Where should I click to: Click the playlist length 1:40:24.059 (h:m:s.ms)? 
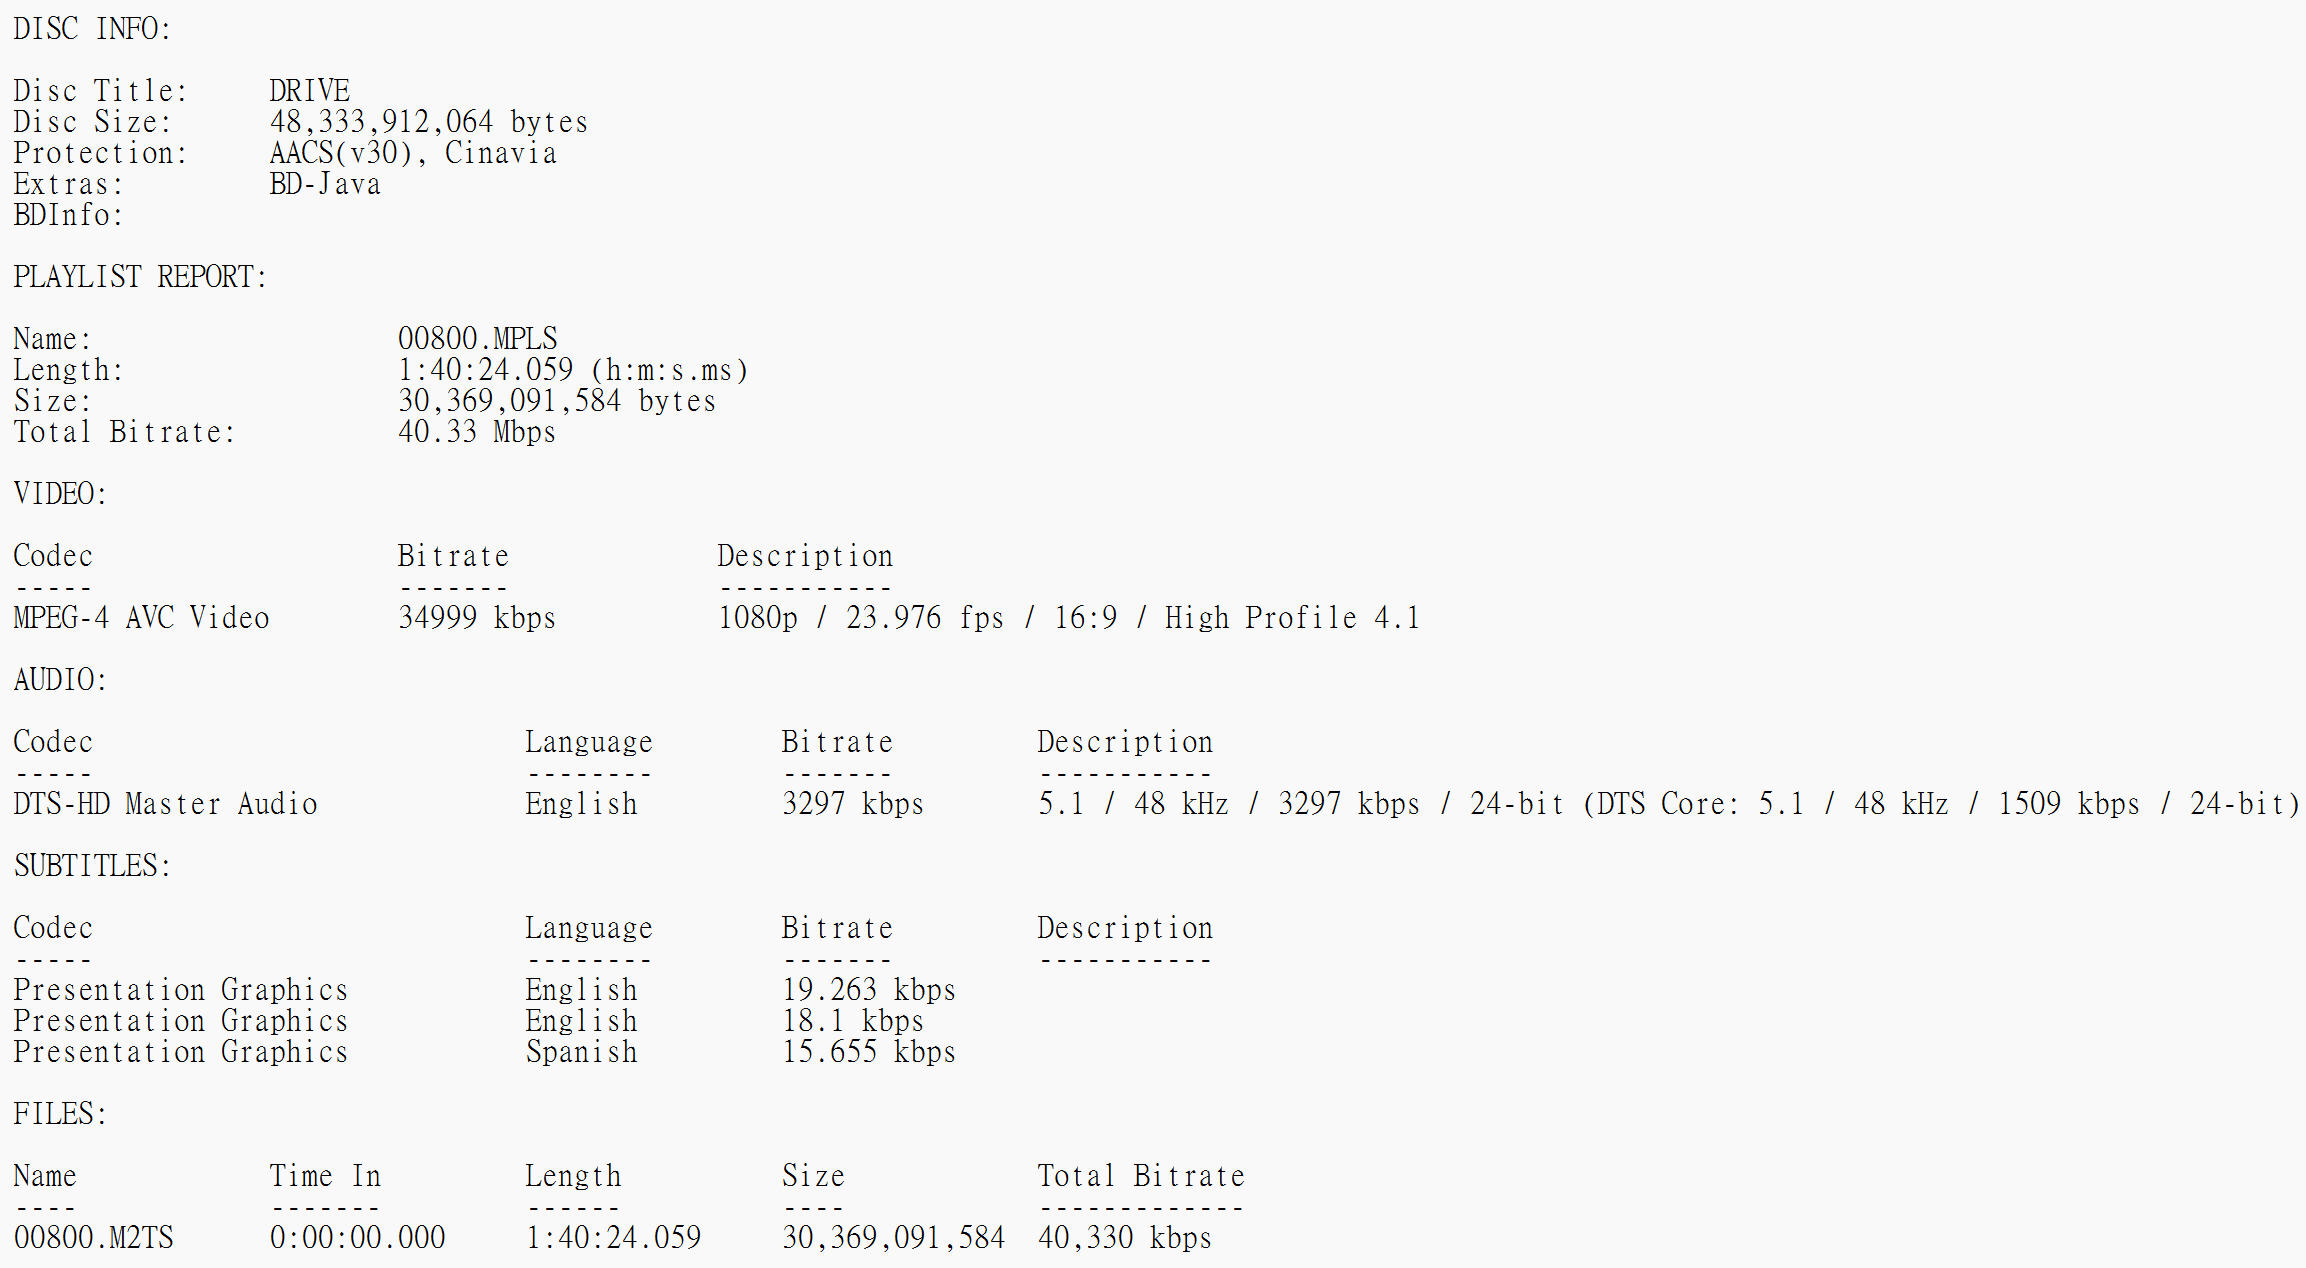tap(572, 370)
